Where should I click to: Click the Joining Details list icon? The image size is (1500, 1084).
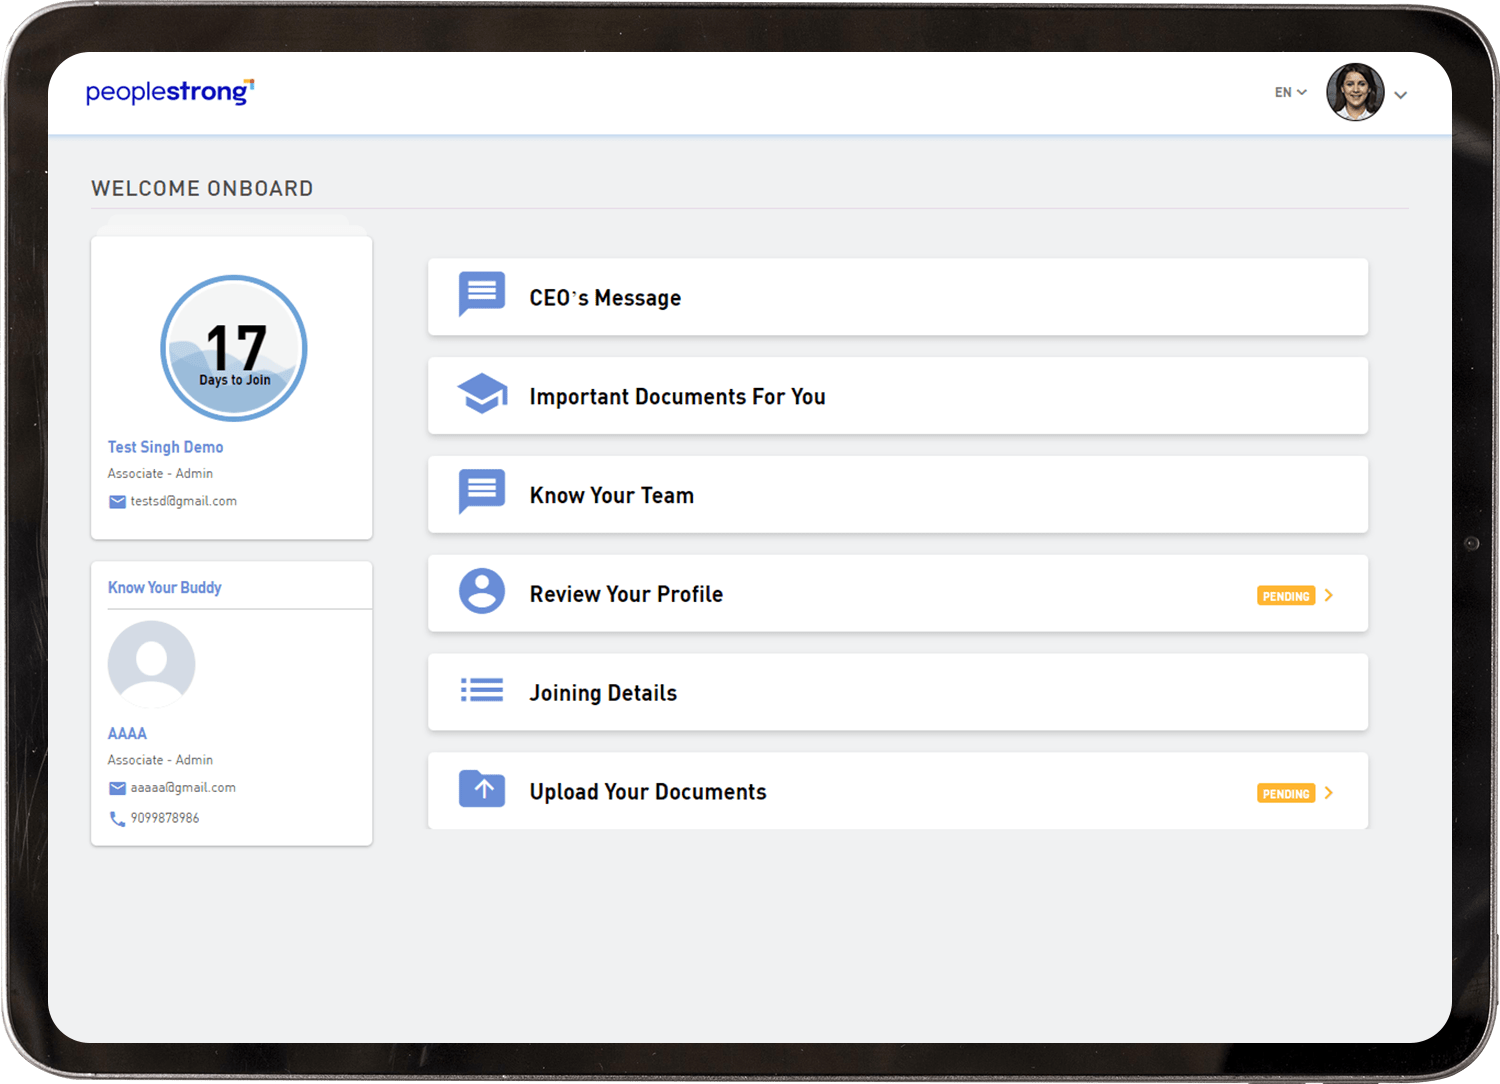pos(481,690)
